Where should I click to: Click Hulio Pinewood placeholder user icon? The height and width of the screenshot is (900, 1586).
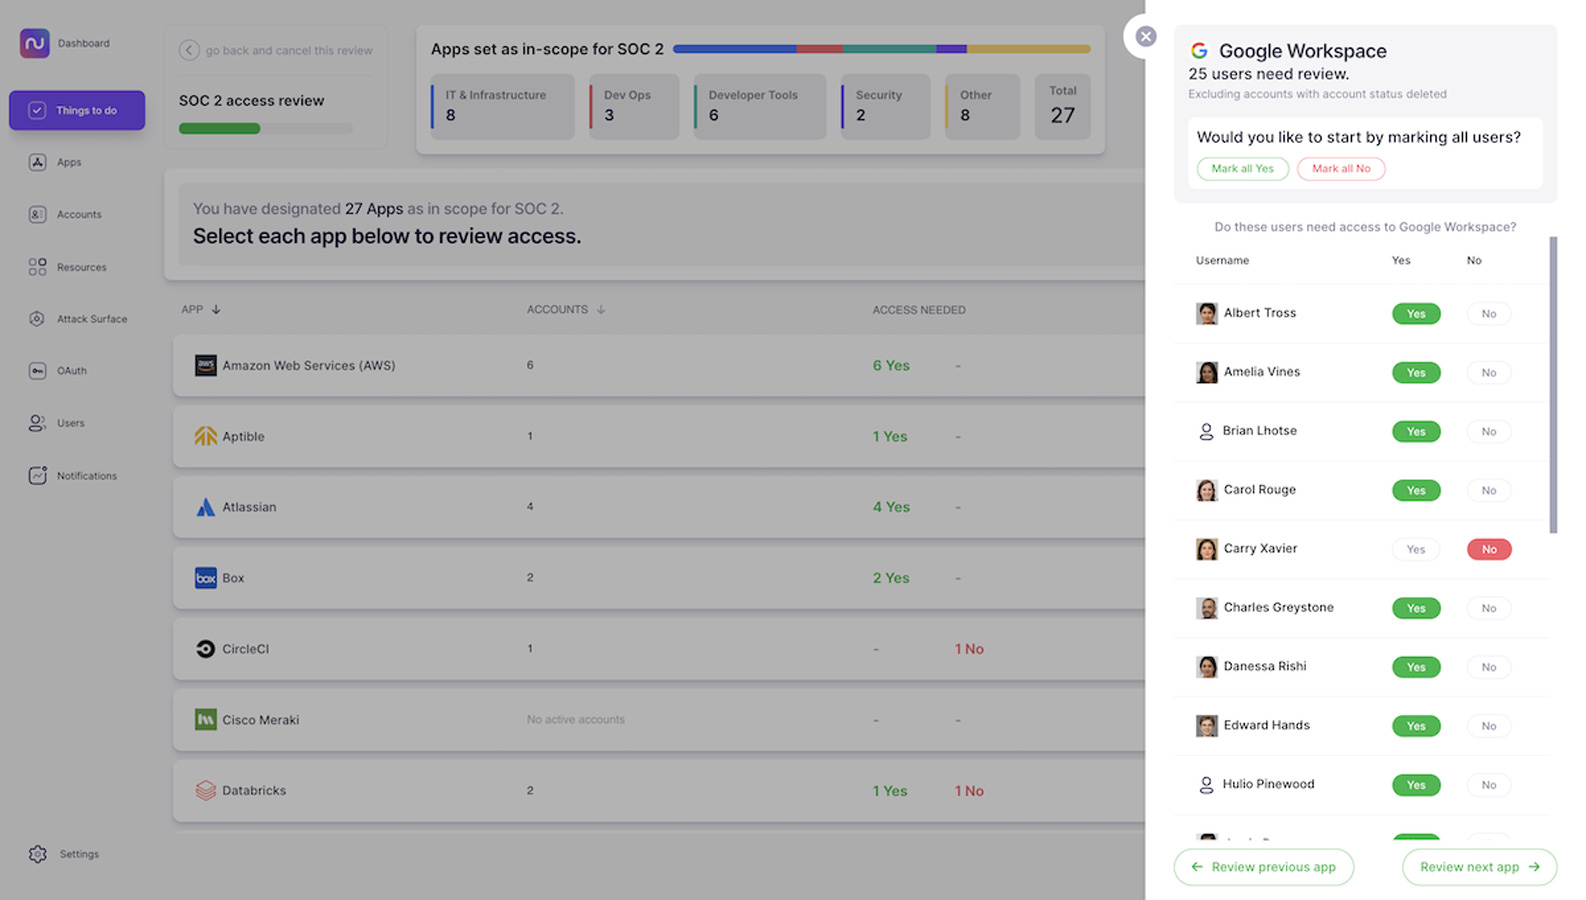[1206, 785]
